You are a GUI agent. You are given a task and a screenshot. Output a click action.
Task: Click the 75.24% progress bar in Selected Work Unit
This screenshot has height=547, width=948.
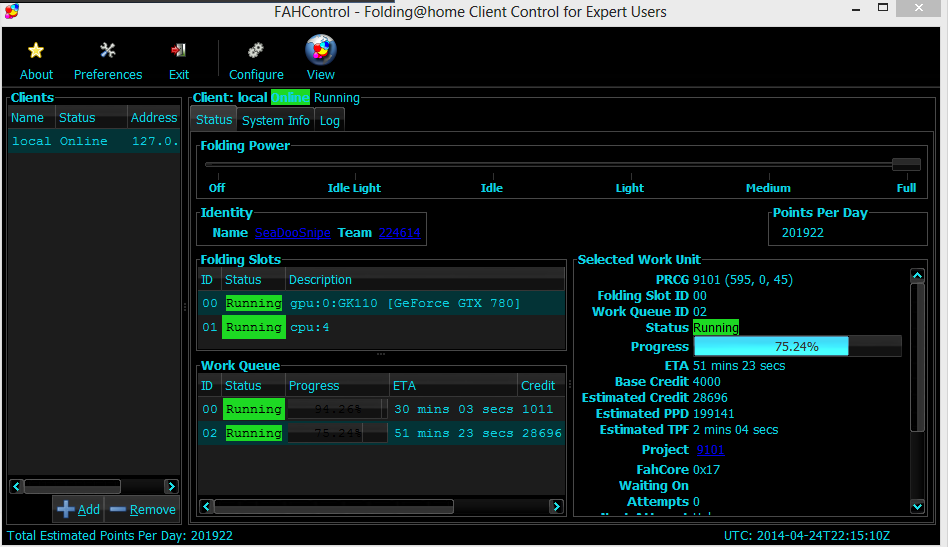point(797,346)
